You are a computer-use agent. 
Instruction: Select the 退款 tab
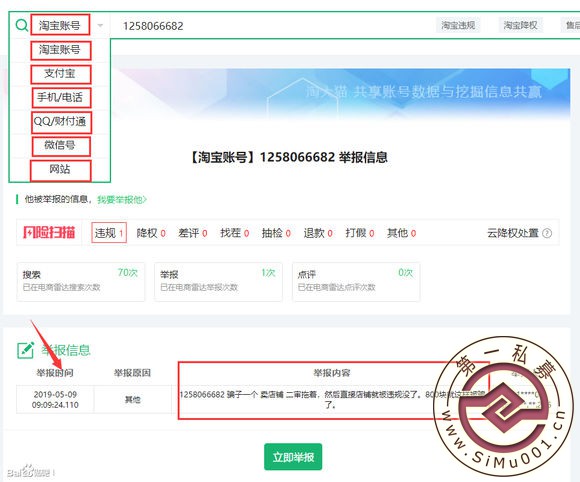[318, 233]
